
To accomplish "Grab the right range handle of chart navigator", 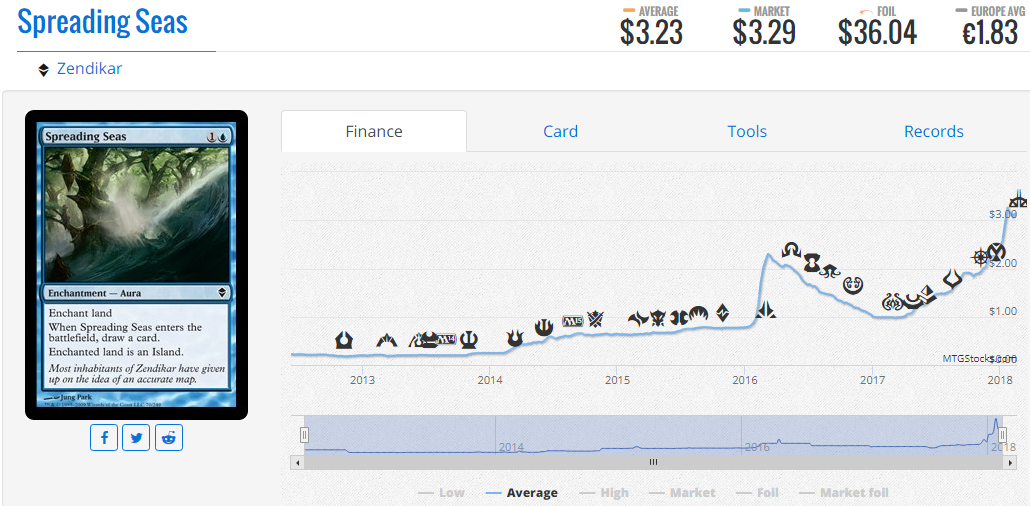I will [1002, 435].
